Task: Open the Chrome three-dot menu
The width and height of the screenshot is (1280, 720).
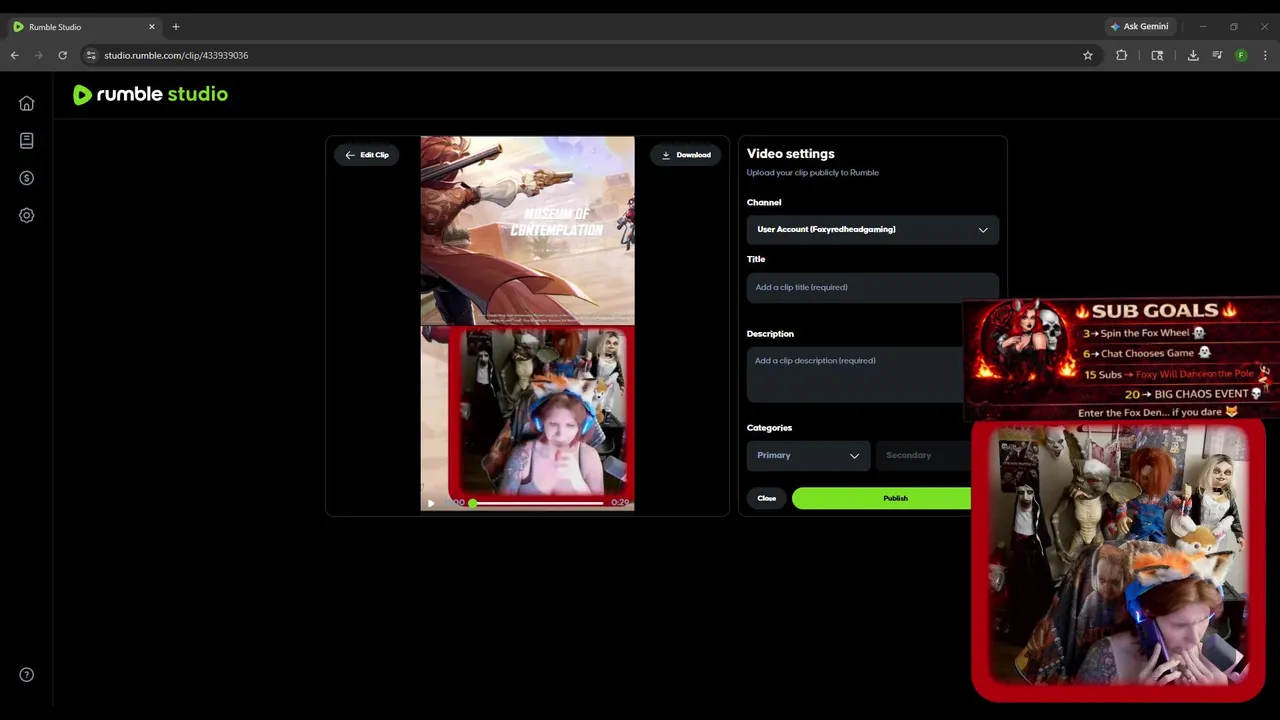Action: tap(1265, 55)
